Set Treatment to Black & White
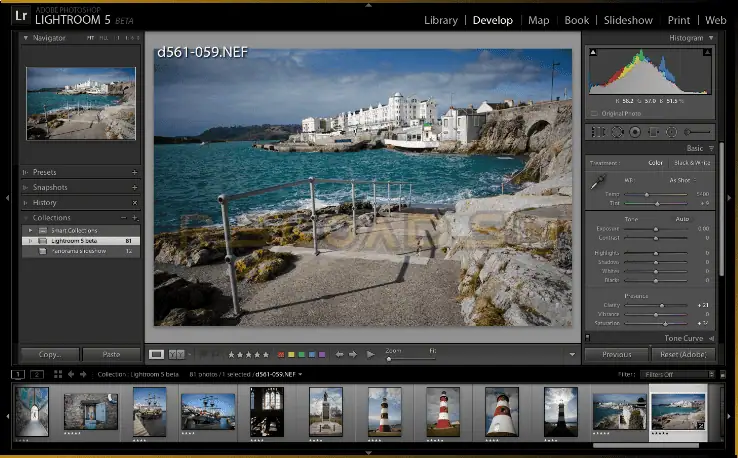Image resolution: width=738 pixels, height=458 pixels. coord(692,163)
